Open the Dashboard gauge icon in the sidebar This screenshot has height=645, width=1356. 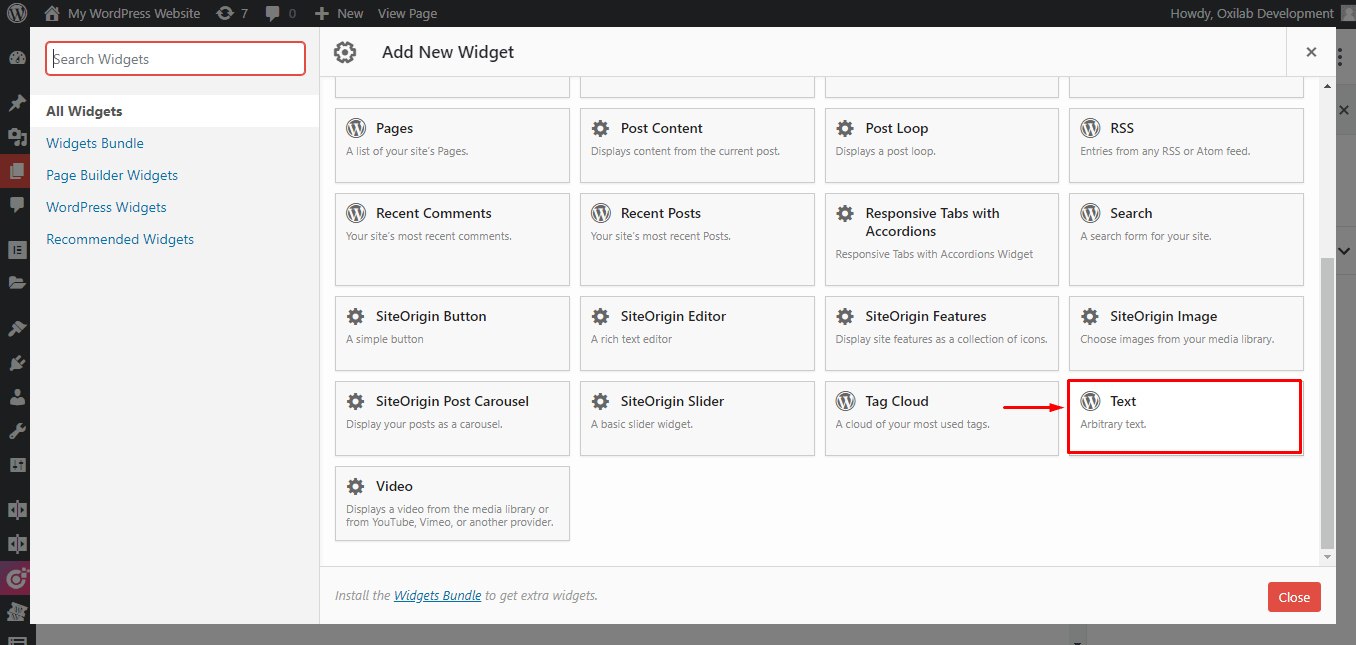(16, 58)
